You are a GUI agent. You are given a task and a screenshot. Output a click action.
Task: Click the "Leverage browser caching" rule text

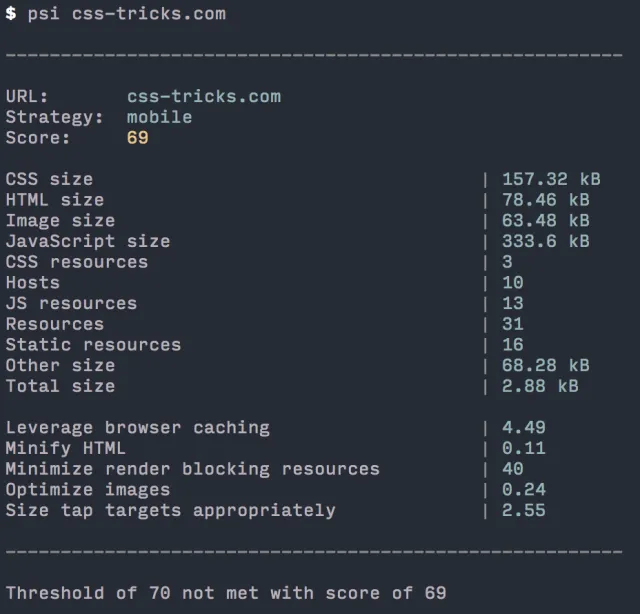[x=138, y=428]
